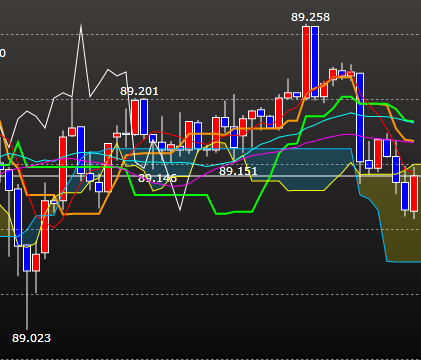Select the long blue candle falling through the cloud at right
Viewport: 421px width, 360px height.
(x=360, y=117)
